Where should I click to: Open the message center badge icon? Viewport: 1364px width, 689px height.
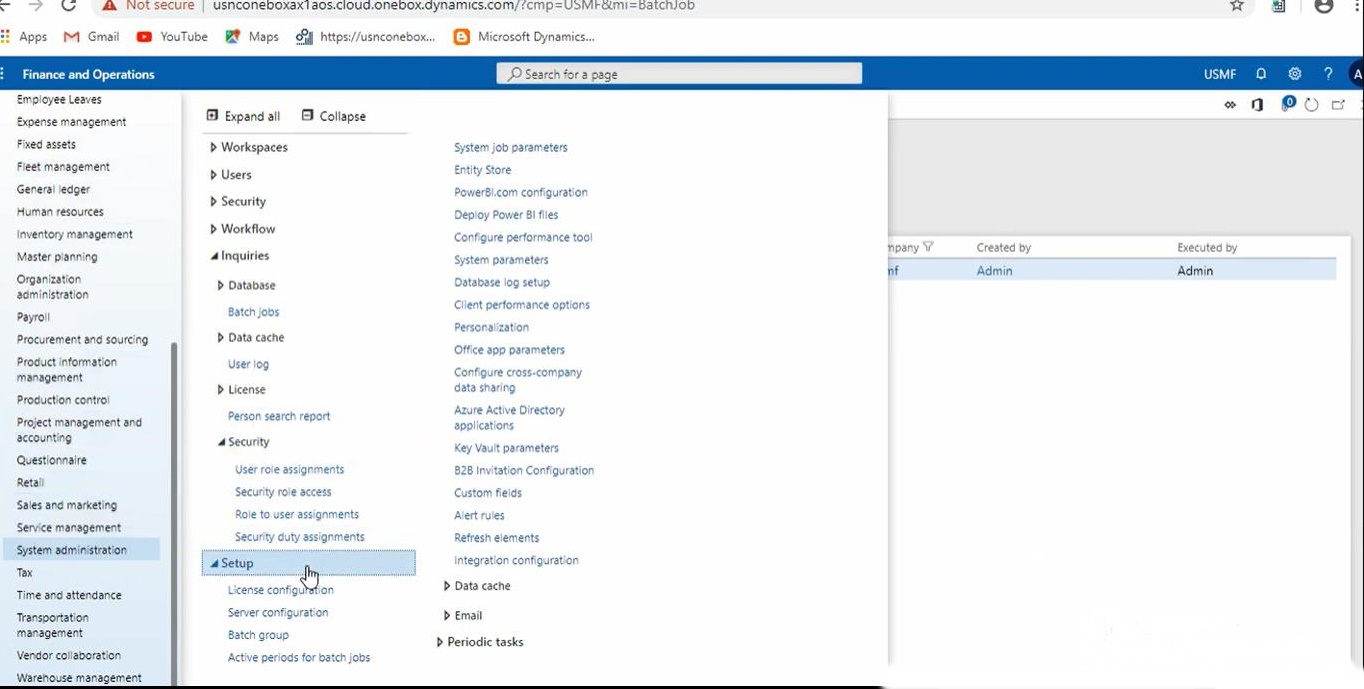point(1288,104)
